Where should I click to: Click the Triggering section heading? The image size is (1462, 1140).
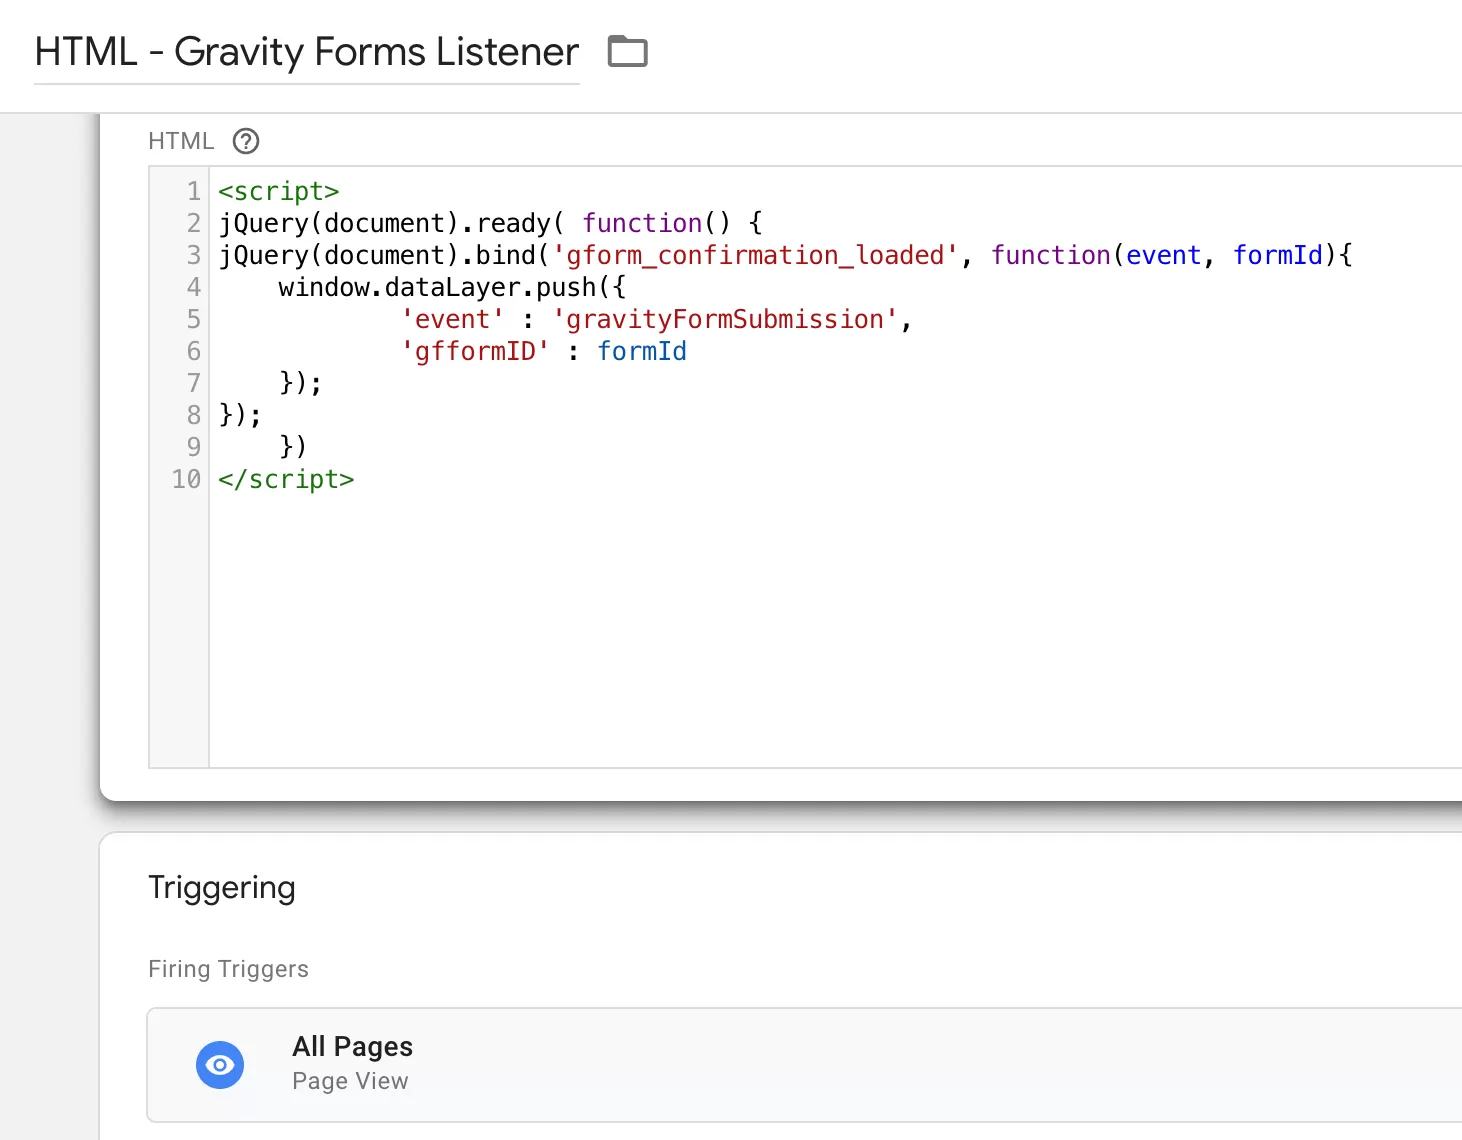click(222, 888)
